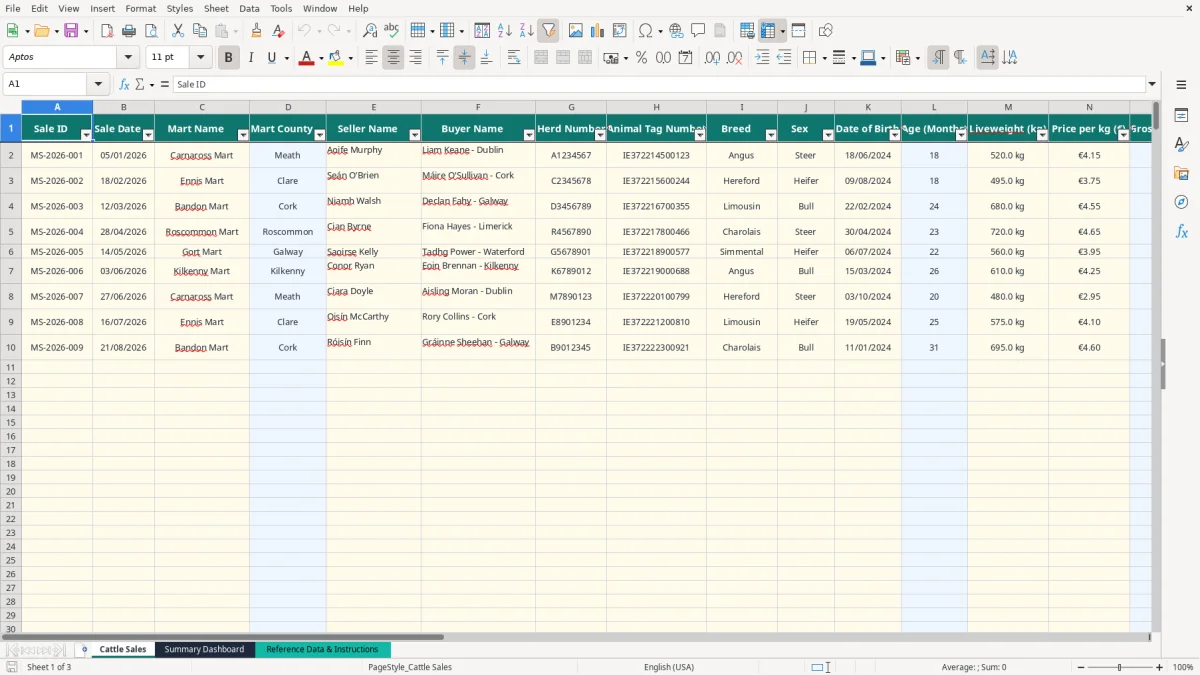Click Sort Descending icon
The image size is (1200, 675).
click(527, 31)
